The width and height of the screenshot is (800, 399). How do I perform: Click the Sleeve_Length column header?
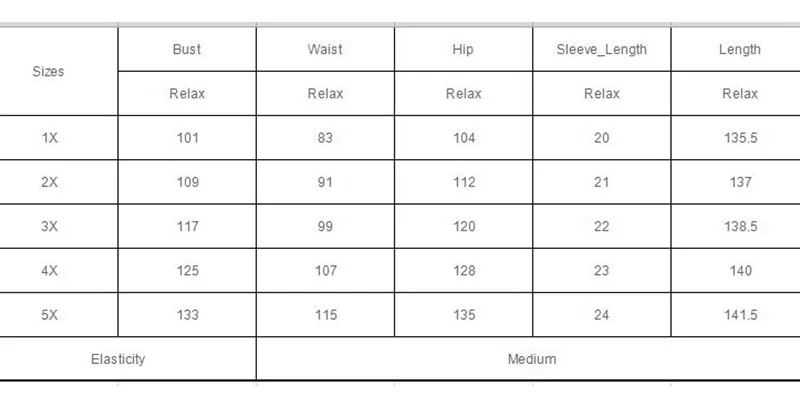point(602,49)
